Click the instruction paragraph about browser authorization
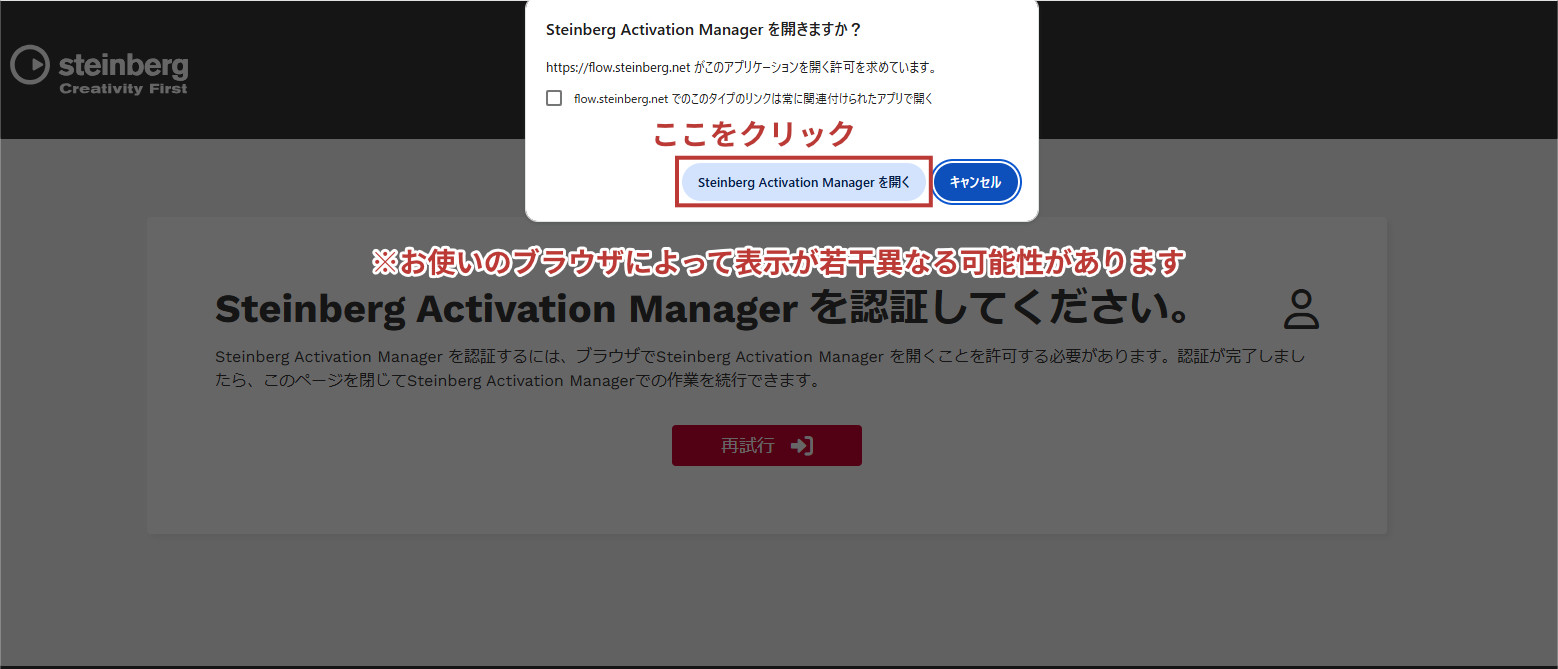 [x=760, y=368]
